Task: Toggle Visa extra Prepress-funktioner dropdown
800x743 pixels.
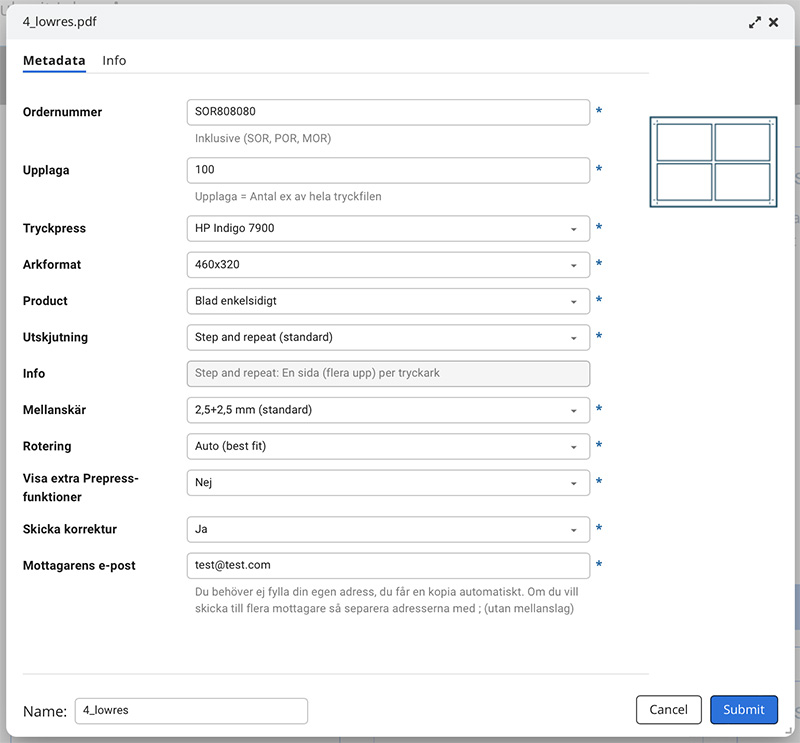Action: (x=388, y=483)
